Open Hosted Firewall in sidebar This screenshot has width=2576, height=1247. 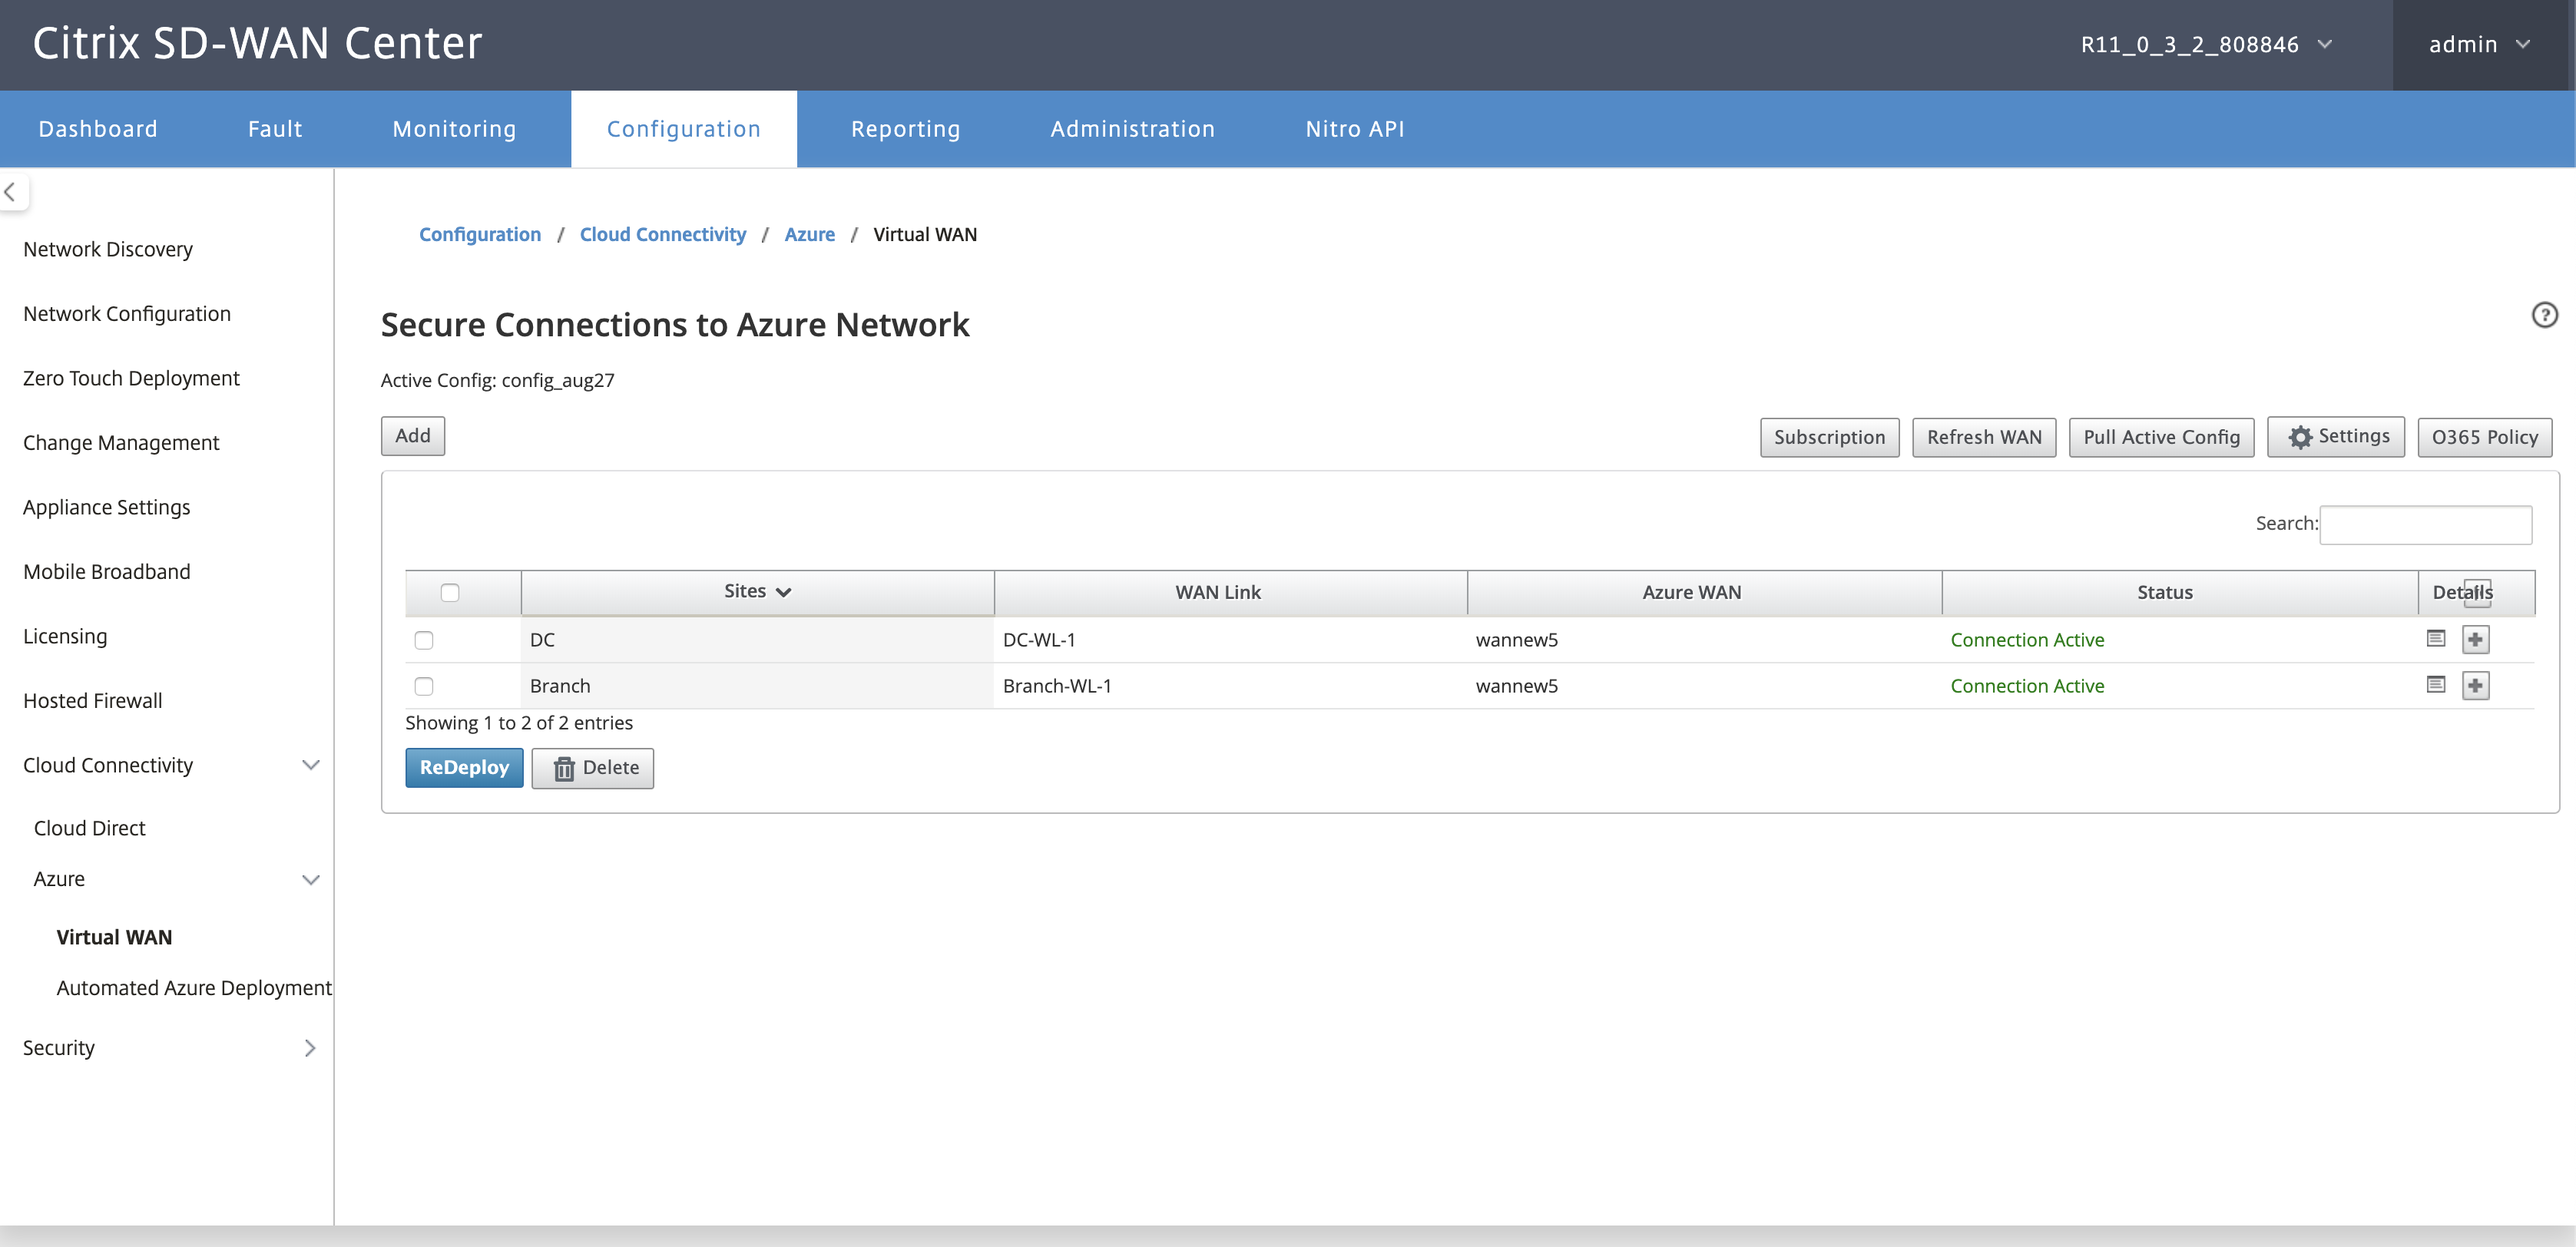[x=92, y=701]
